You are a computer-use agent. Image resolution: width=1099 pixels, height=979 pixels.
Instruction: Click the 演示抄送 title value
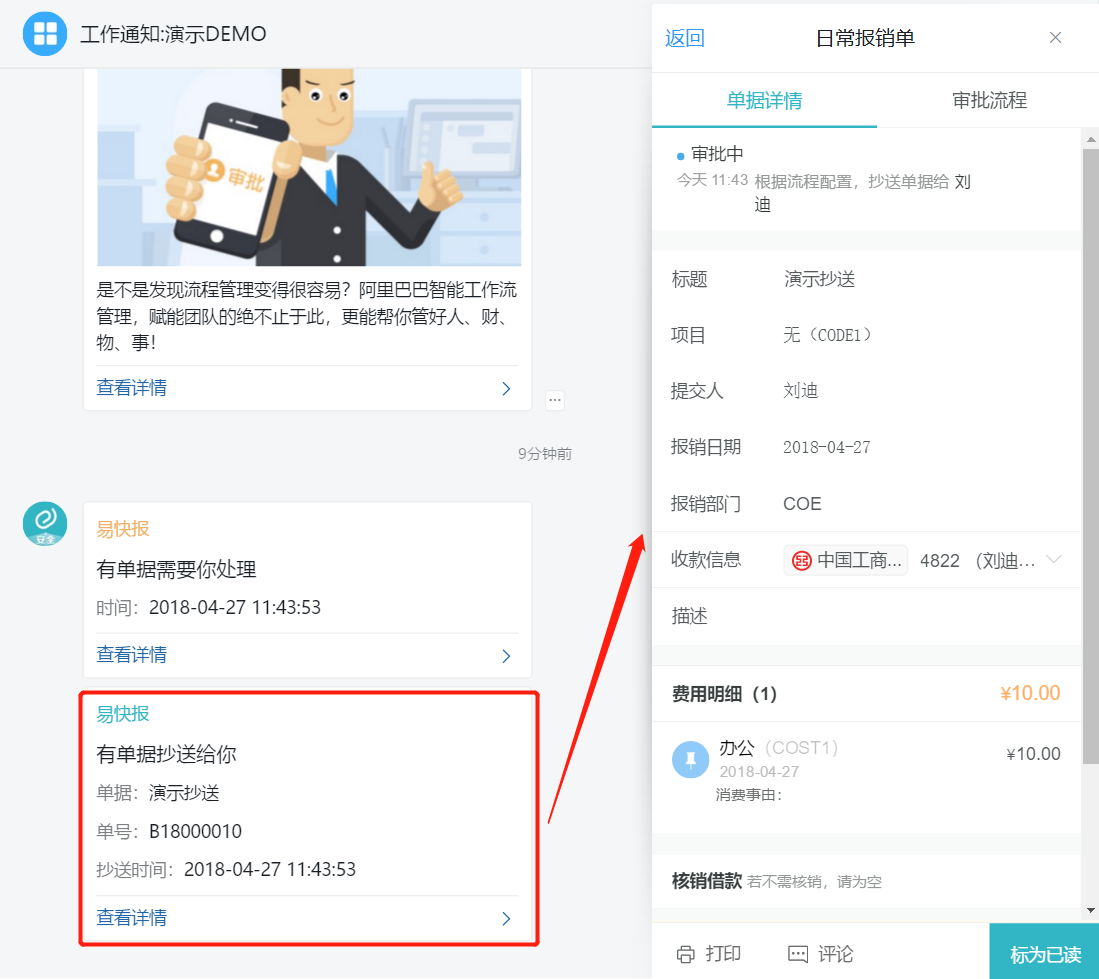(x=819, y=280)
